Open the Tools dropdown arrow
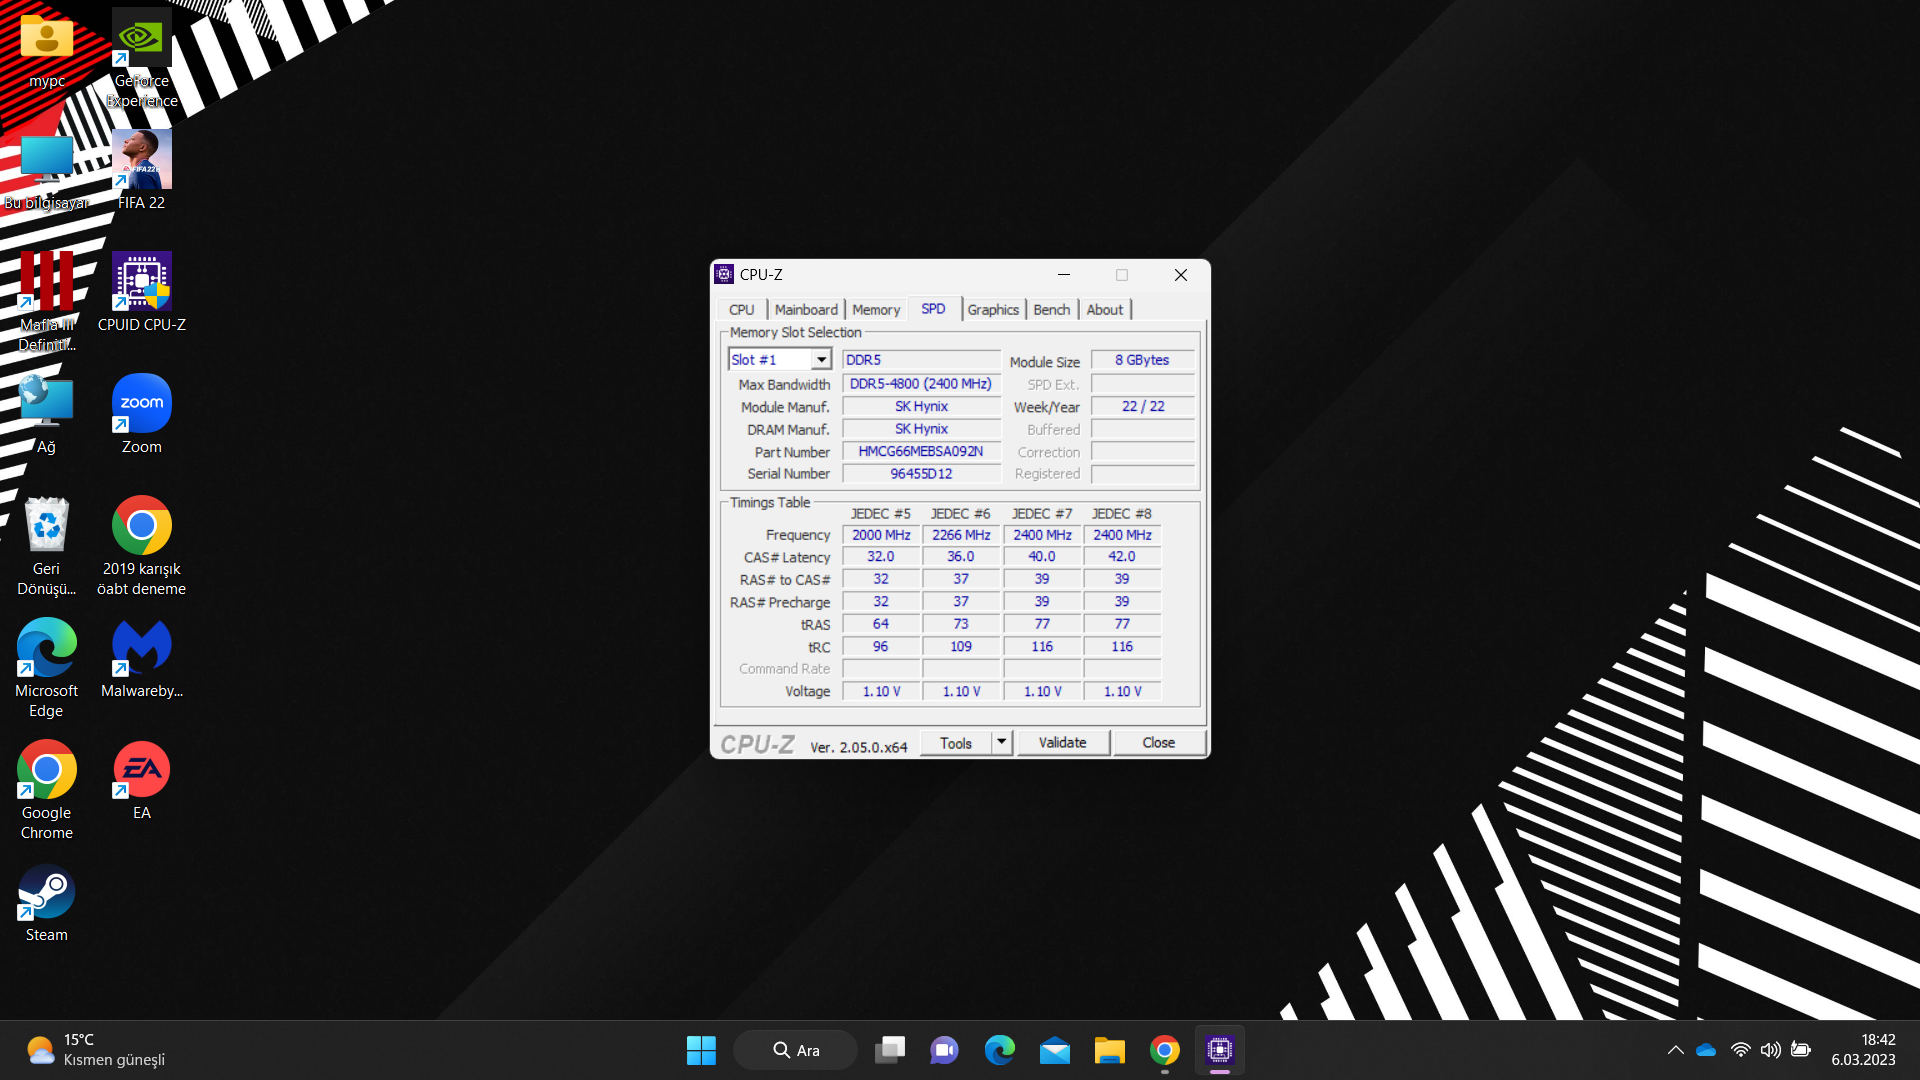 [x=1001, y=742]
